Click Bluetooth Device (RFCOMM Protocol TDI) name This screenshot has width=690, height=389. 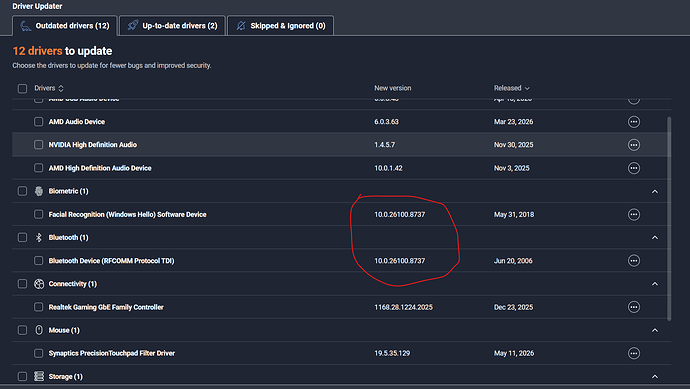[x=111, y=261]
